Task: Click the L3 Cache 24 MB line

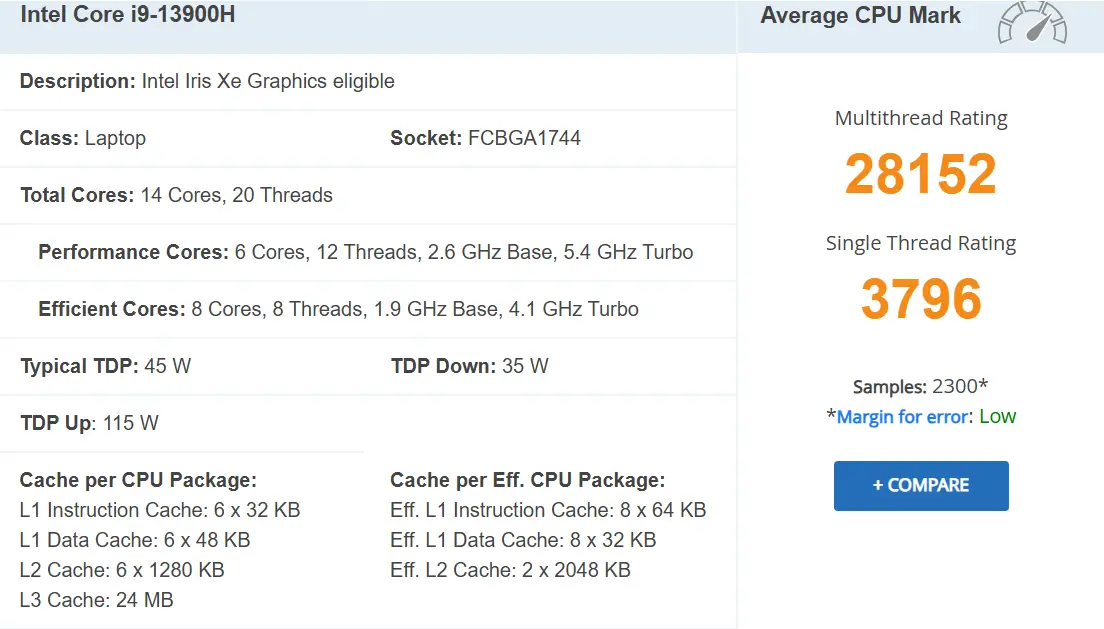Action: 96,600
